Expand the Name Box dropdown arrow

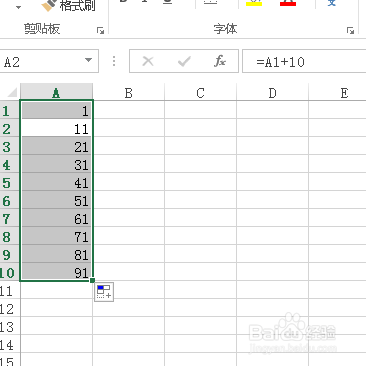click(x=88, y=61)
